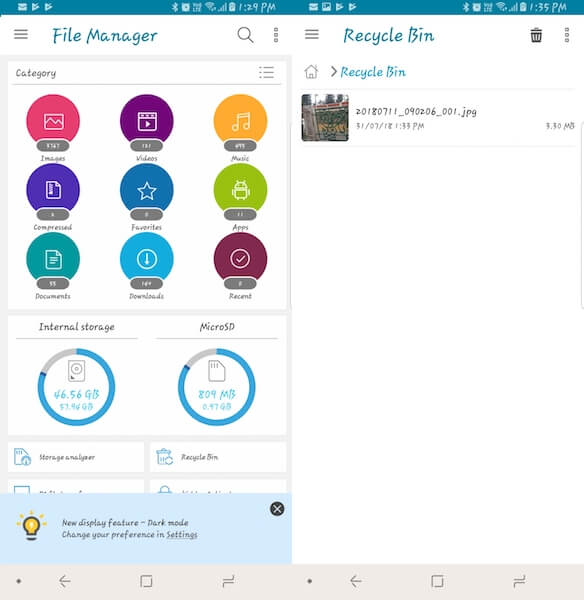The height and width of the screenshot is (600, 584).
Task: Open Recycle Bin shortcut button
Action: click(218, 457)
